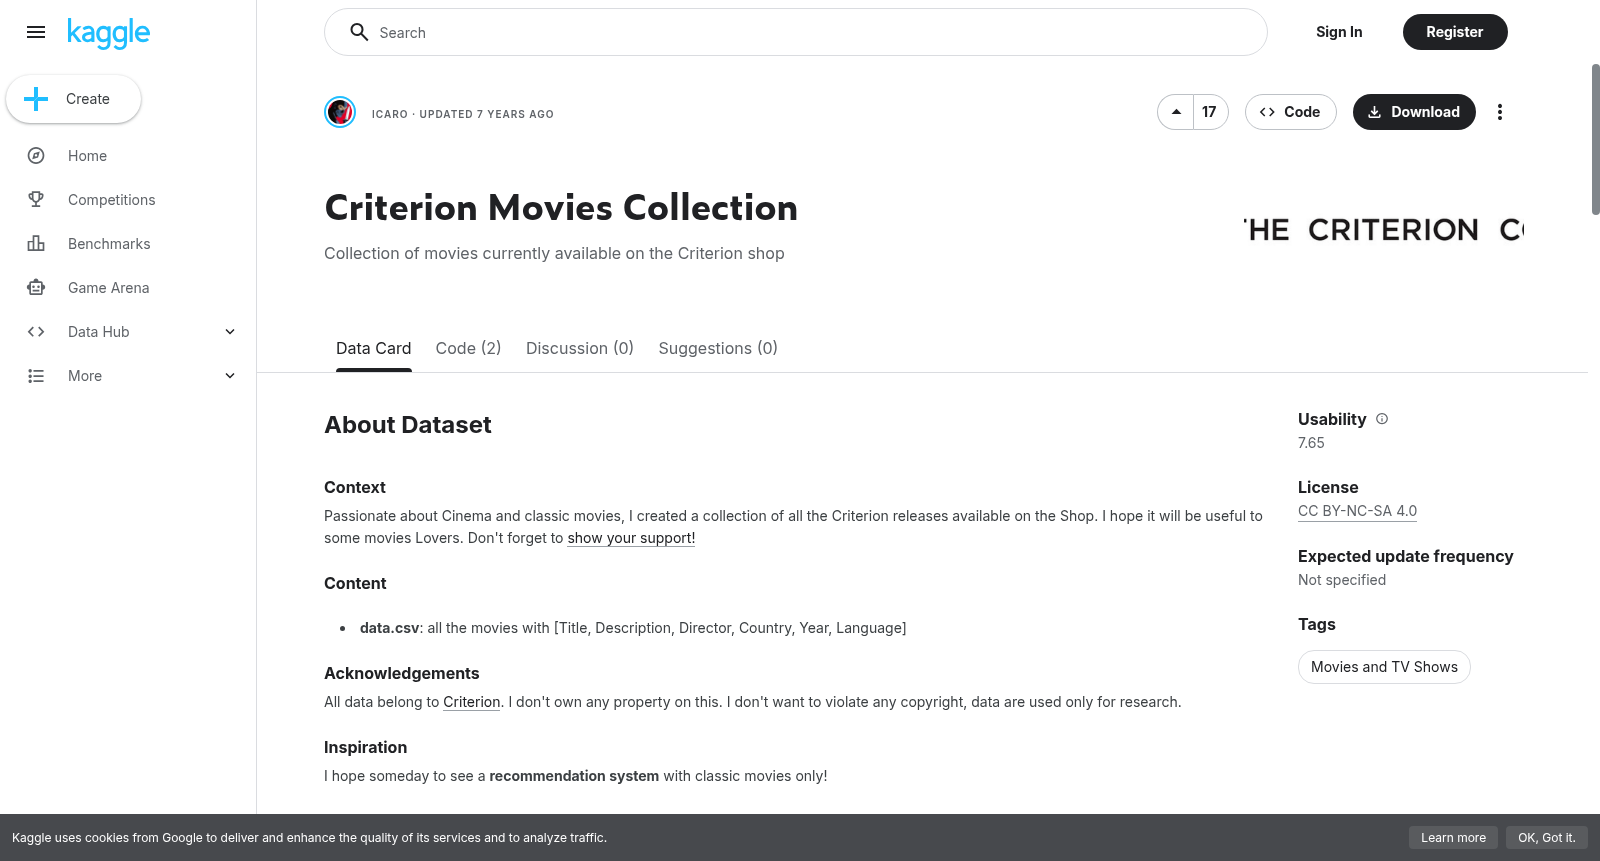Follow the 'show your support!' link
The height and width of the screenshot is (861, 1600).
[631, 538]
